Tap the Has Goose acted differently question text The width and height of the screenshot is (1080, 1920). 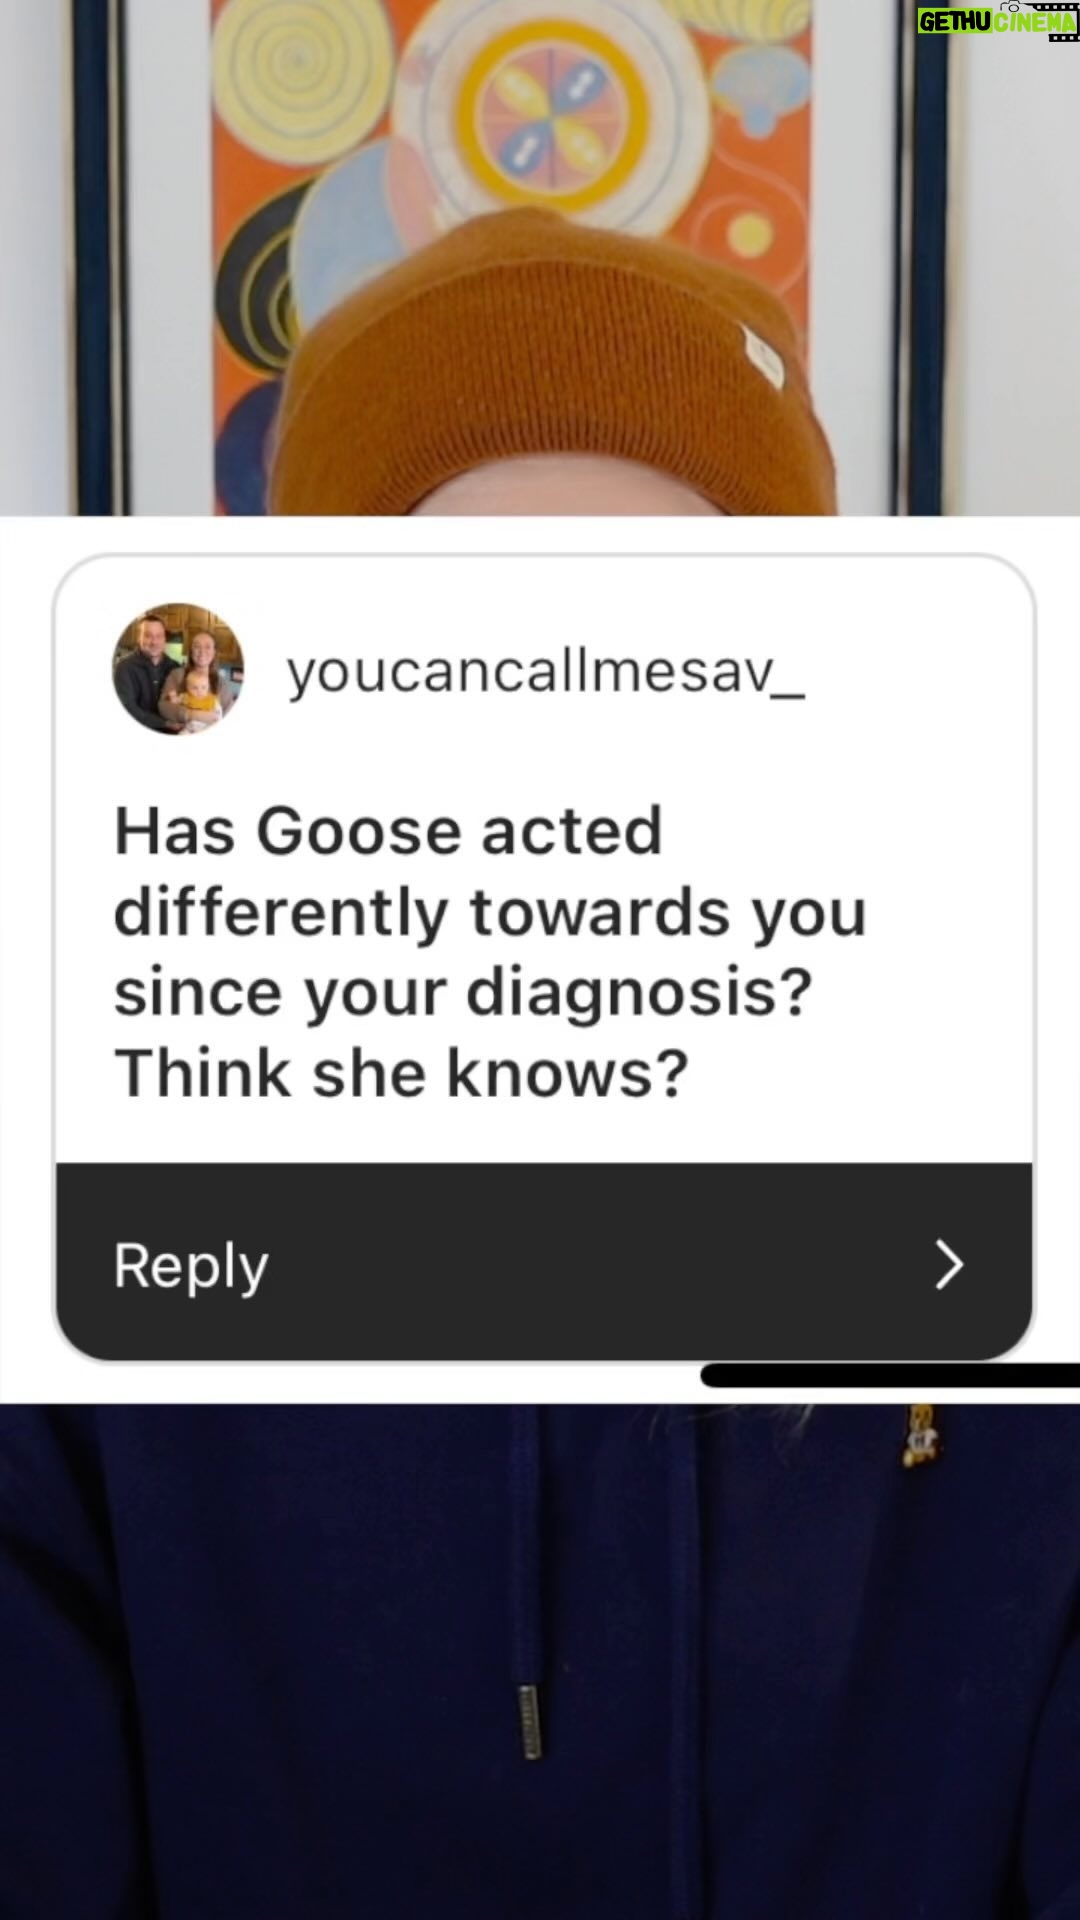point(490,951)
